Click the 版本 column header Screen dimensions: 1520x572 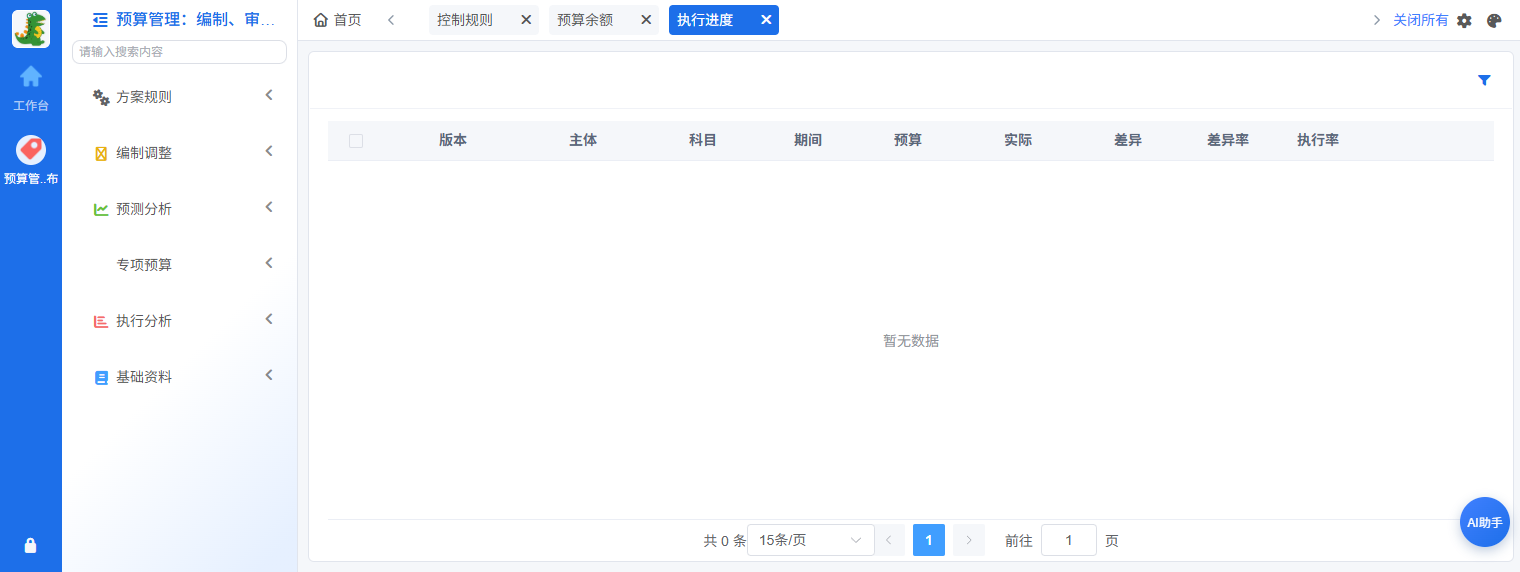click(453, 141)
